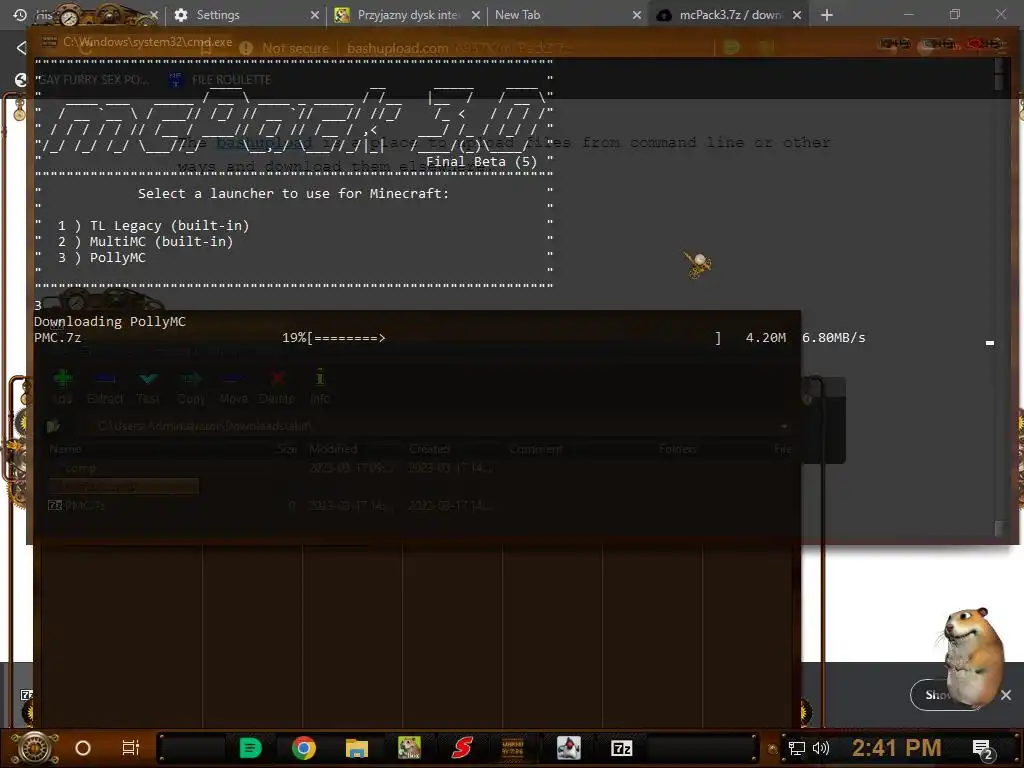Click the hamster app icon on the taskbar

tap(409, 748)
